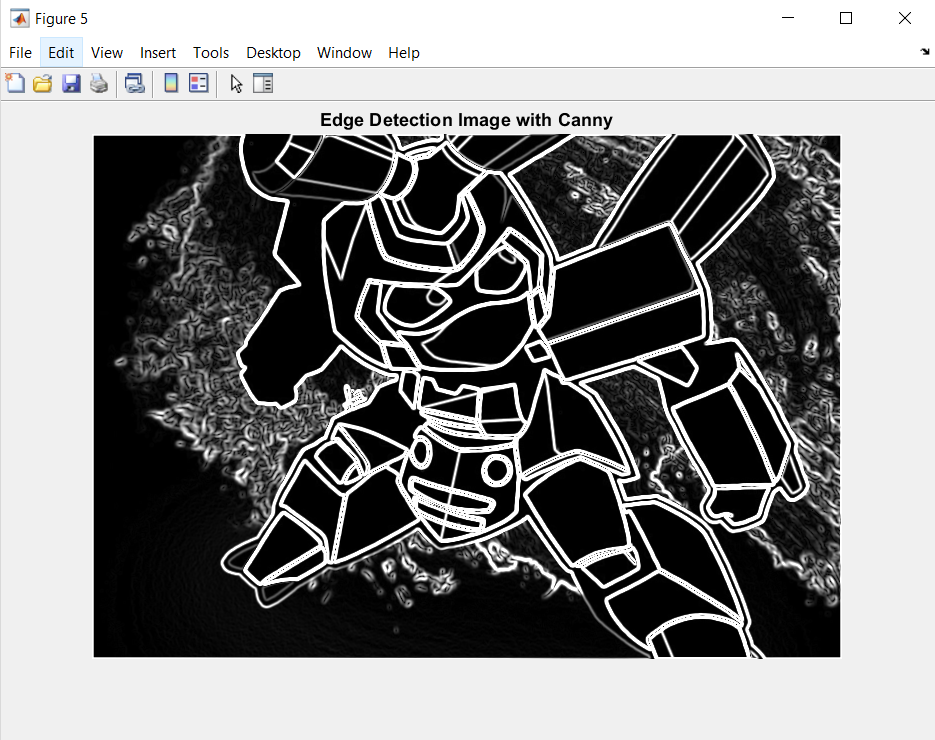Open the View menu
Image resolution: width=935 pixels, height=740 pixels.
coord(106,52)
